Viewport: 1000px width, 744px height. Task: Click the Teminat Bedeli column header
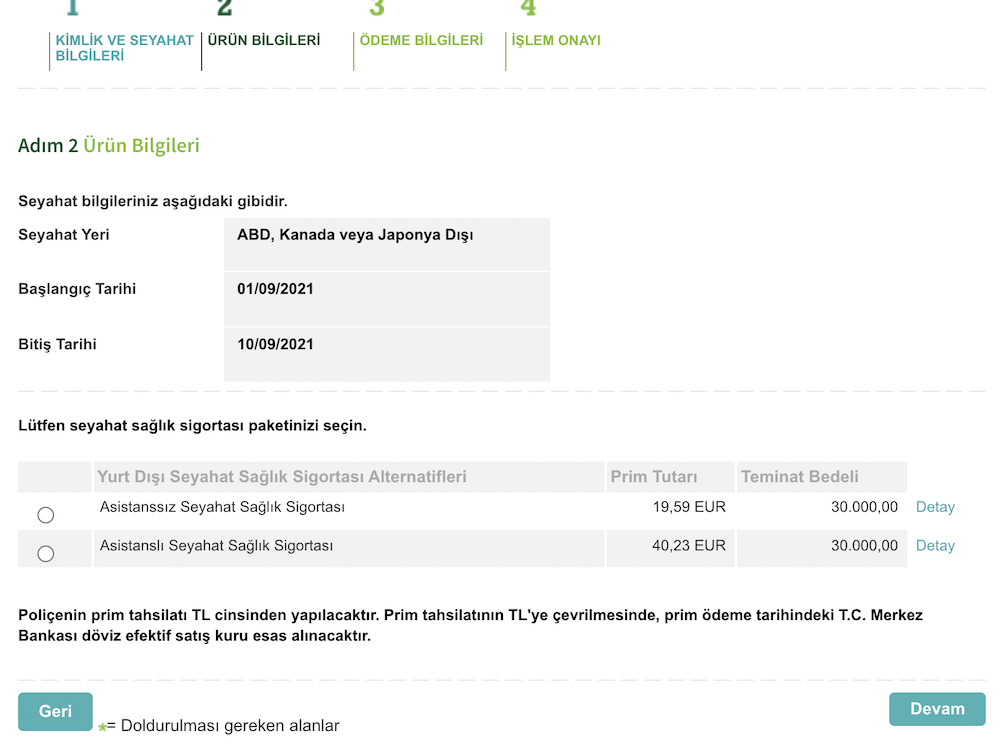[821, 477]
